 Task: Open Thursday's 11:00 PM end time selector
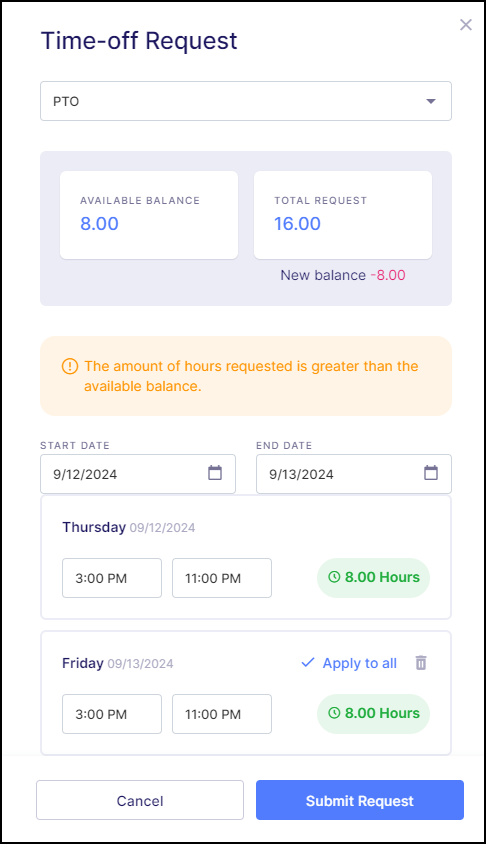coord(222,578)
